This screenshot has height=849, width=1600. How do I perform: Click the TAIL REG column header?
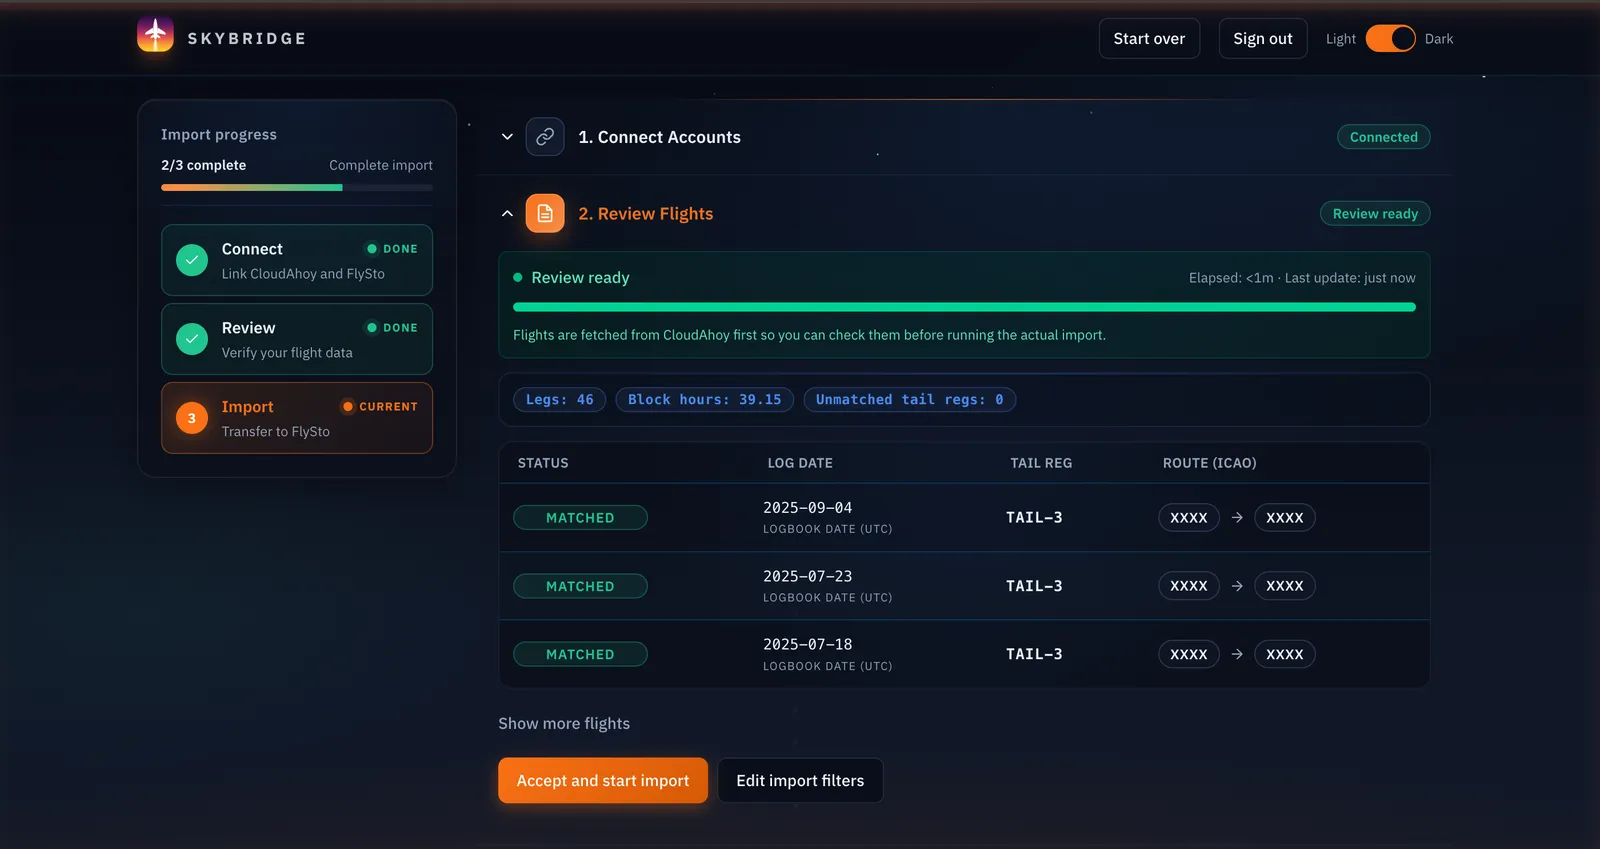click(1041, 463)
